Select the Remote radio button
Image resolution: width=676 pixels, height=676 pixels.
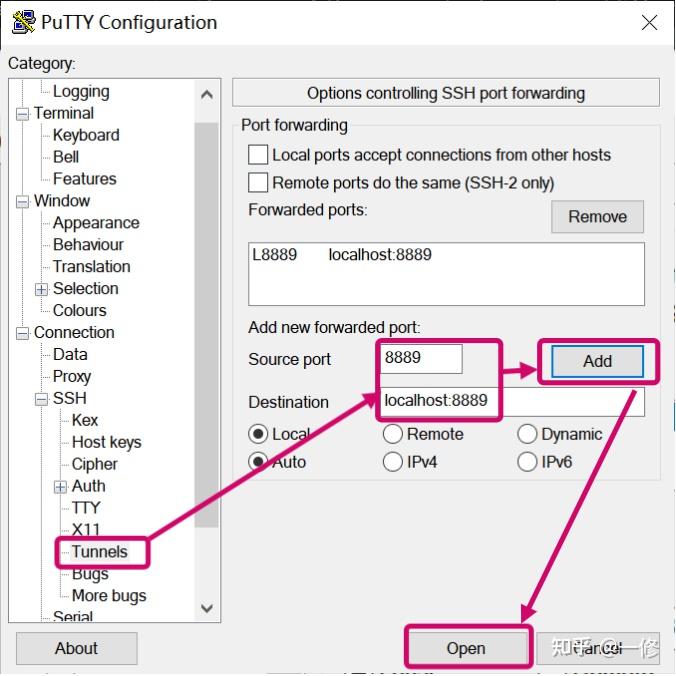pos(393,434)
